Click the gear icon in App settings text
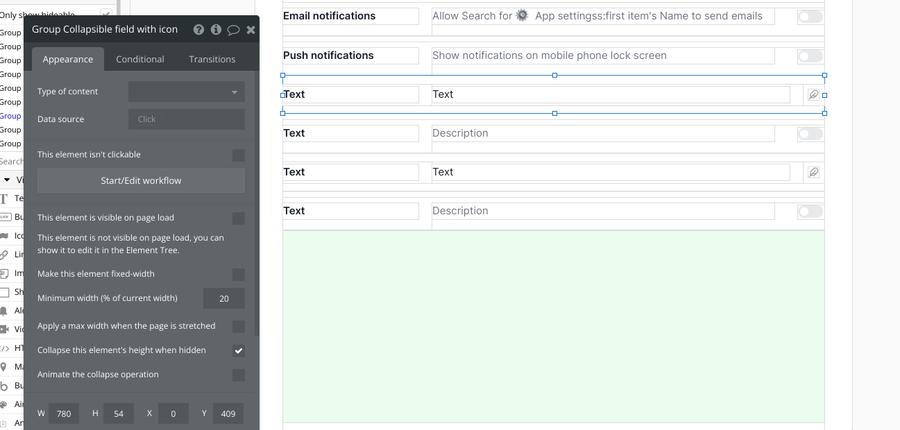 point(522,16)
